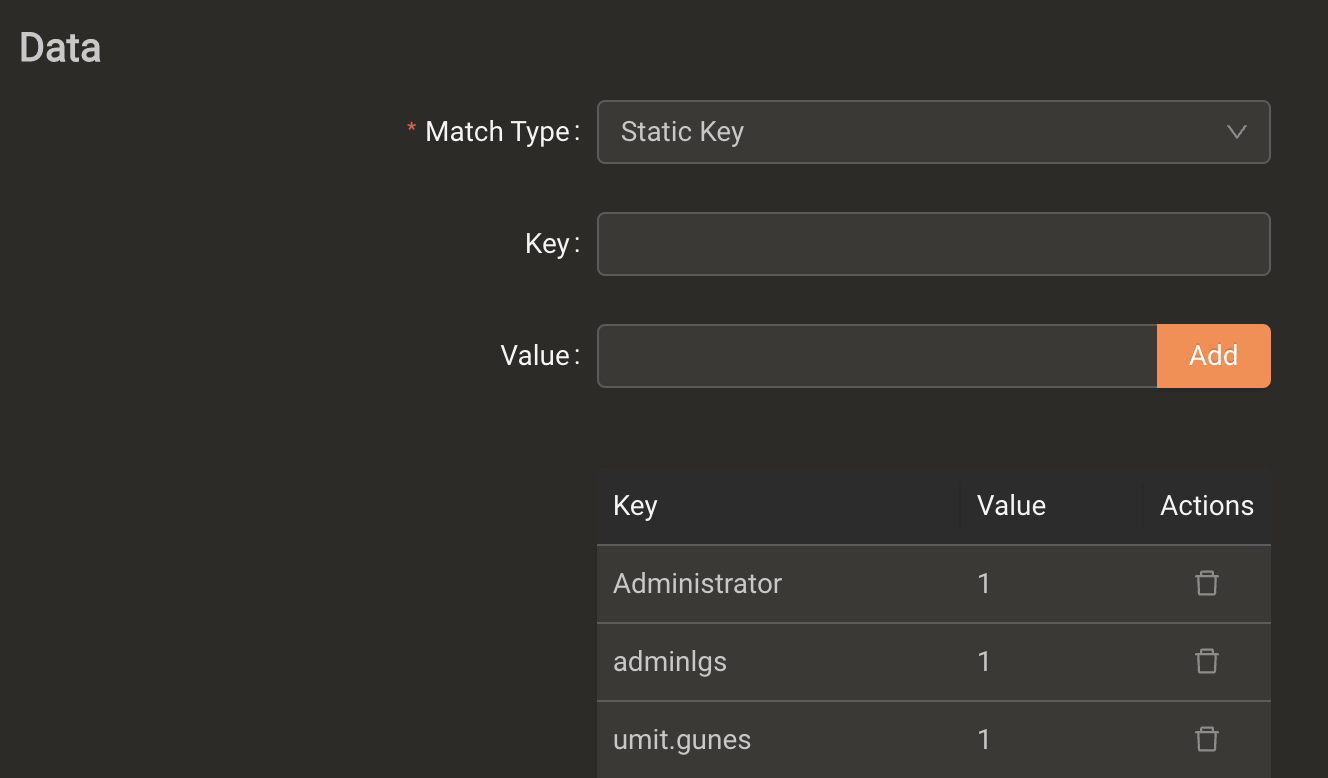Click the Match Type label

[x=497, y=132]
